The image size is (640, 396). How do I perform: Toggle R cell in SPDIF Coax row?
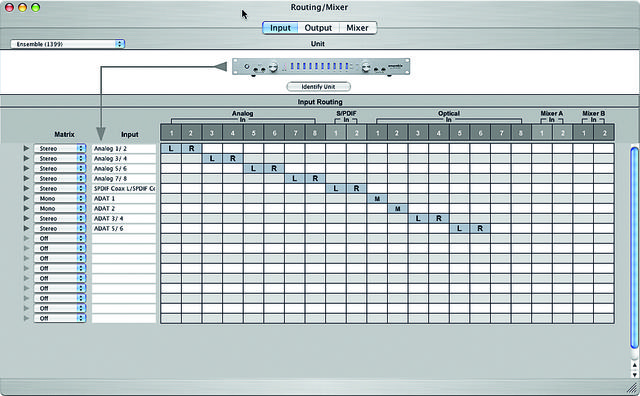[x=356, y=189]
